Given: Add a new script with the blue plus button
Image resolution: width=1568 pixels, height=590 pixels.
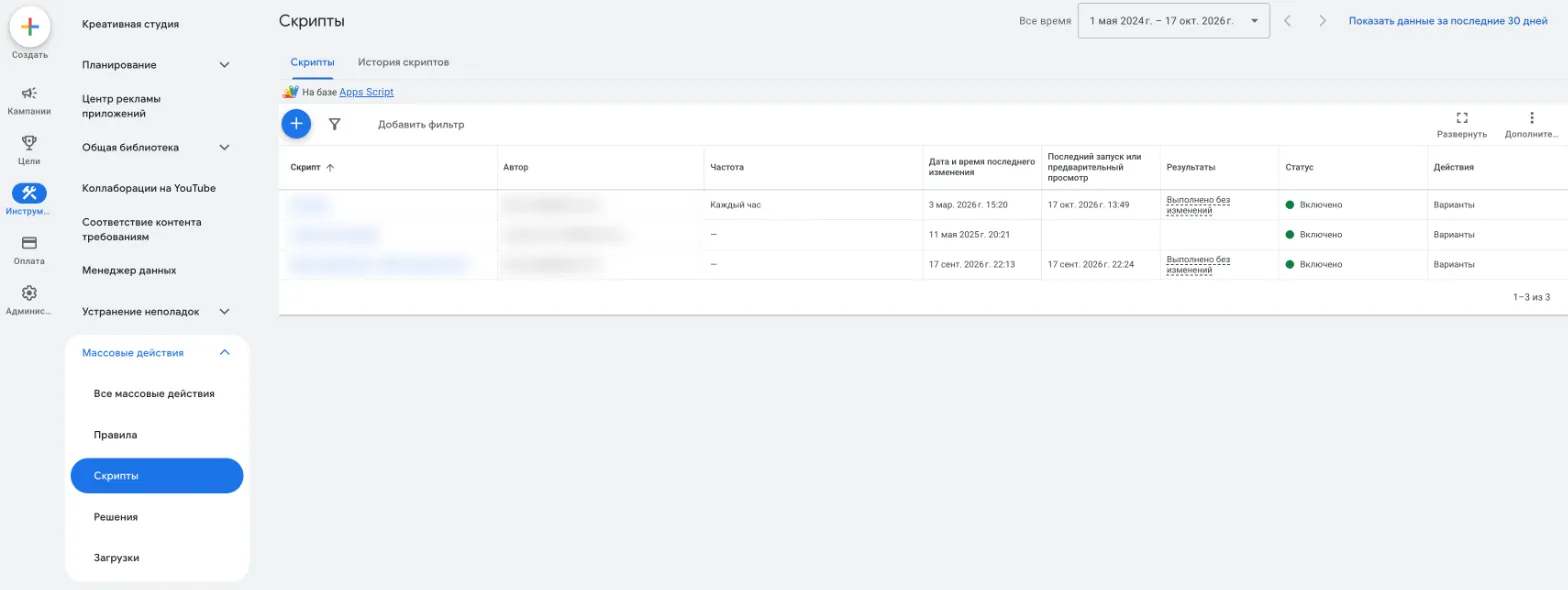Looking at the screenshot, I should pyautogui.click(x=296, y=124).
